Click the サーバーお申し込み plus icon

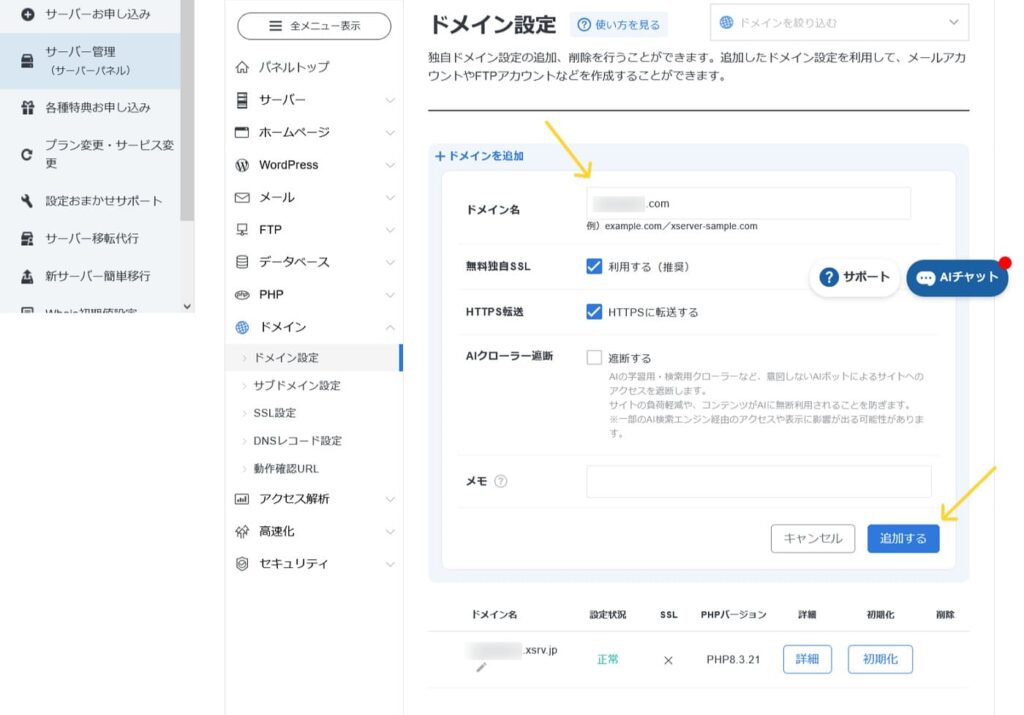point(27,14)
